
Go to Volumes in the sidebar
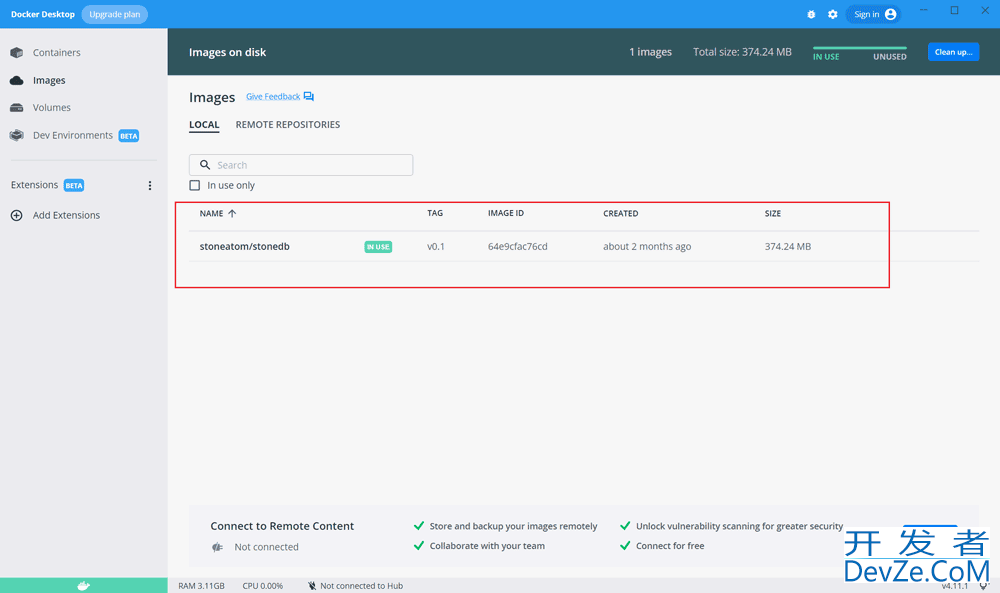52,108
